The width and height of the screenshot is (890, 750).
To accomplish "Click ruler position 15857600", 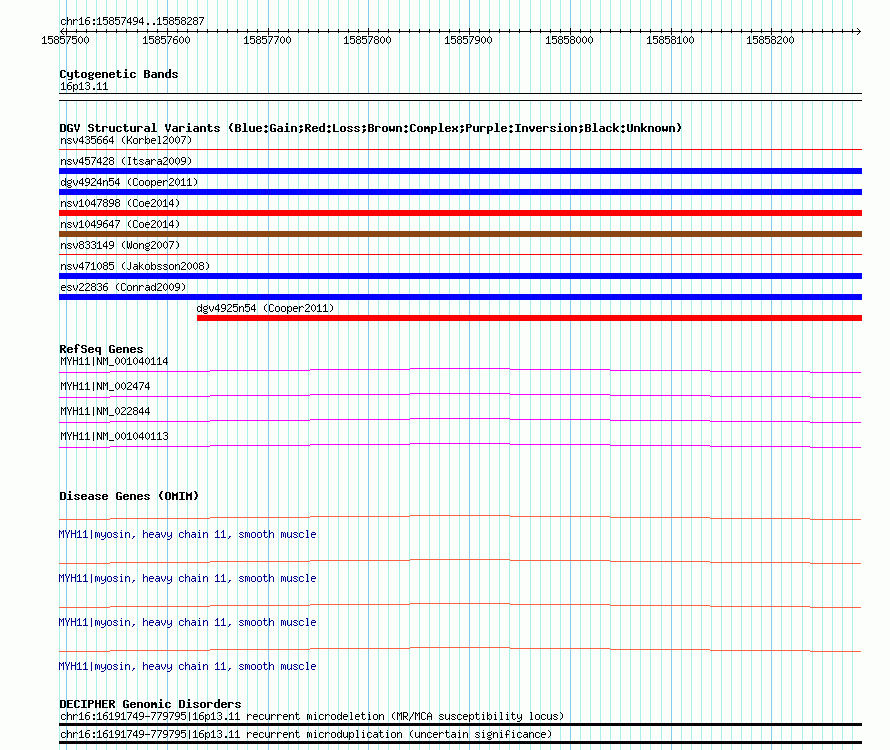I will point(166,40).
